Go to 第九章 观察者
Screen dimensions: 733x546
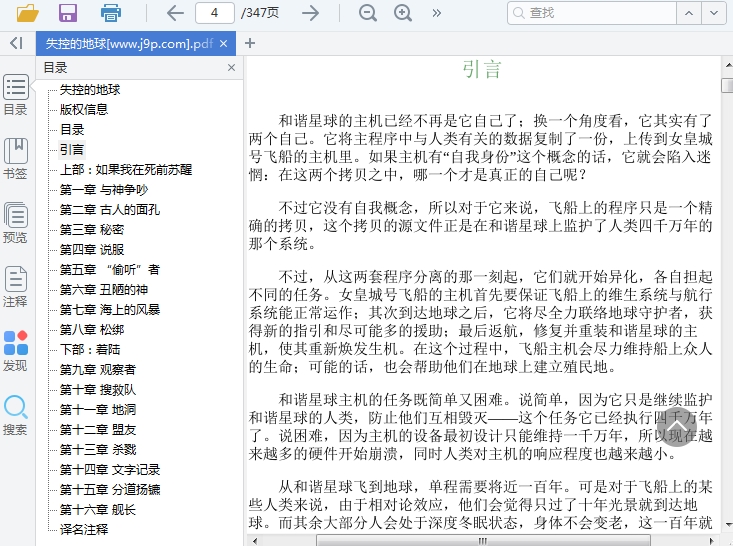pos(97,370)
